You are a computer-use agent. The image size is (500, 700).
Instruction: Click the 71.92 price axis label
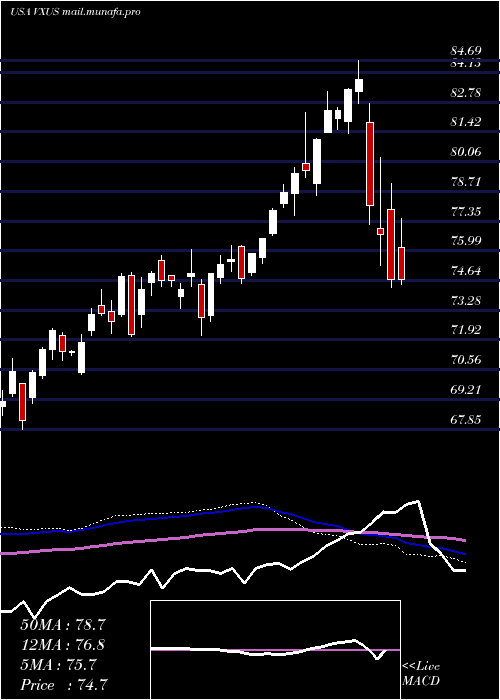coord(466,330)
